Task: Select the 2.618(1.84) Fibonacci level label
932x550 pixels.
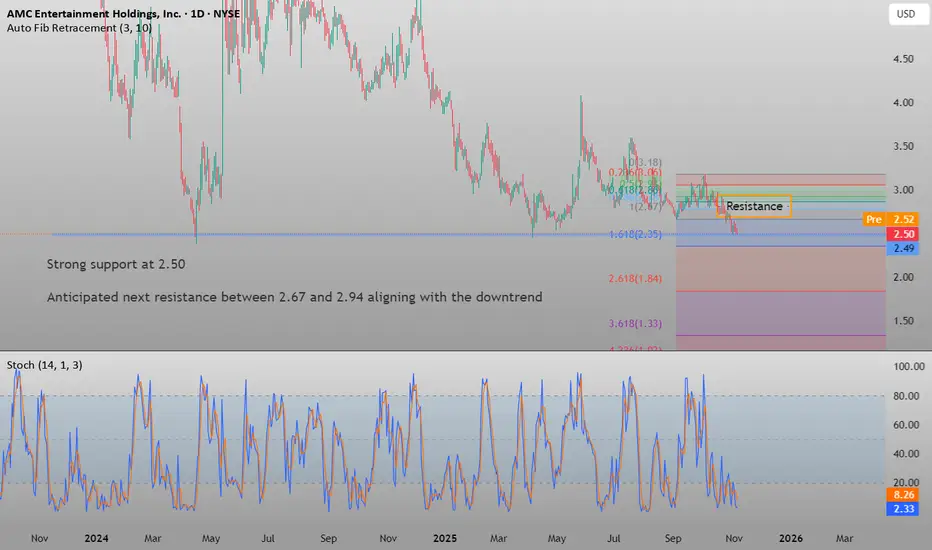Action: pos(635,278)
